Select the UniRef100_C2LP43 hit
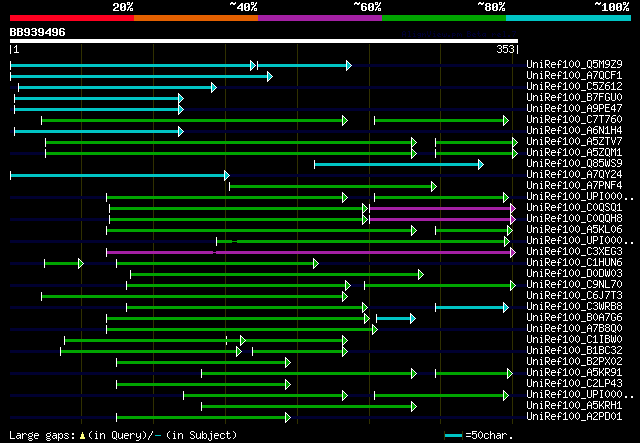 click(x=574, y=384)
